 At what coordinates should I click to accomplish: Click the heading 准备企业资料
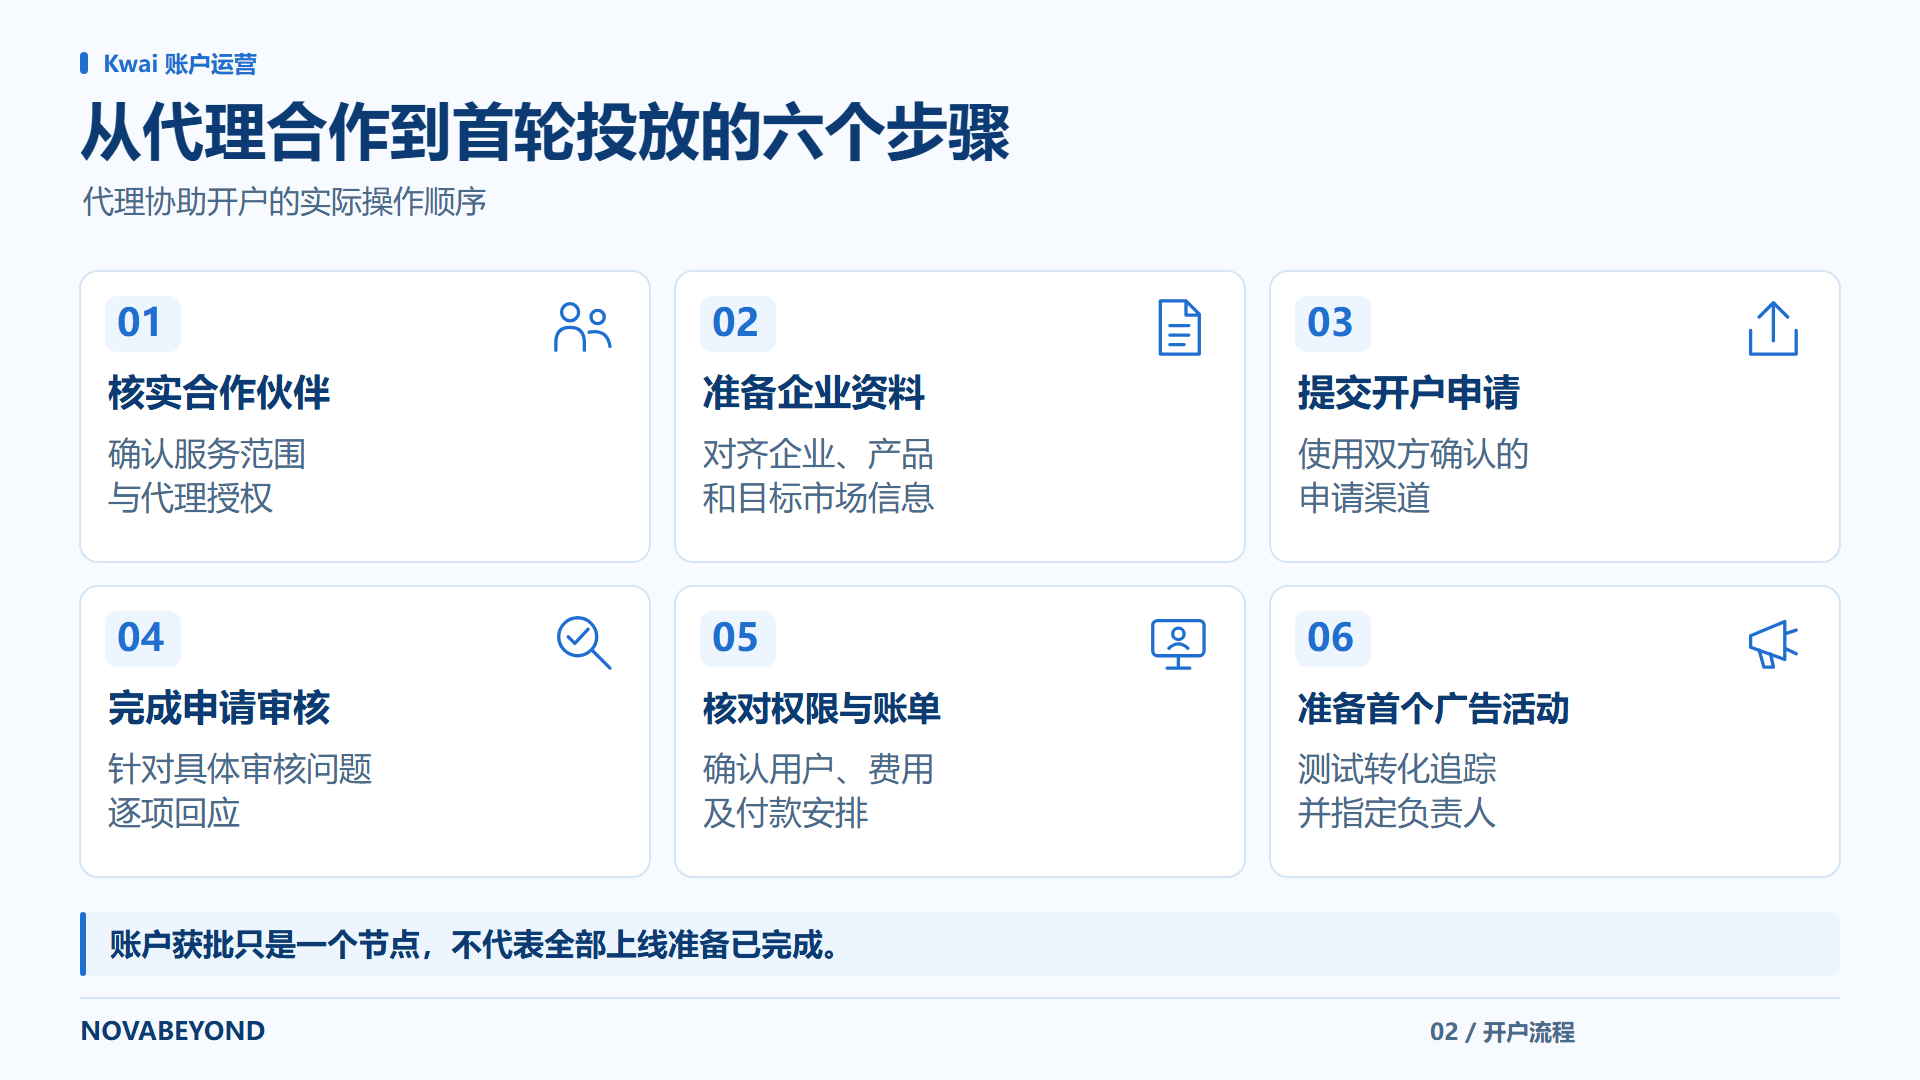point(814,393)
